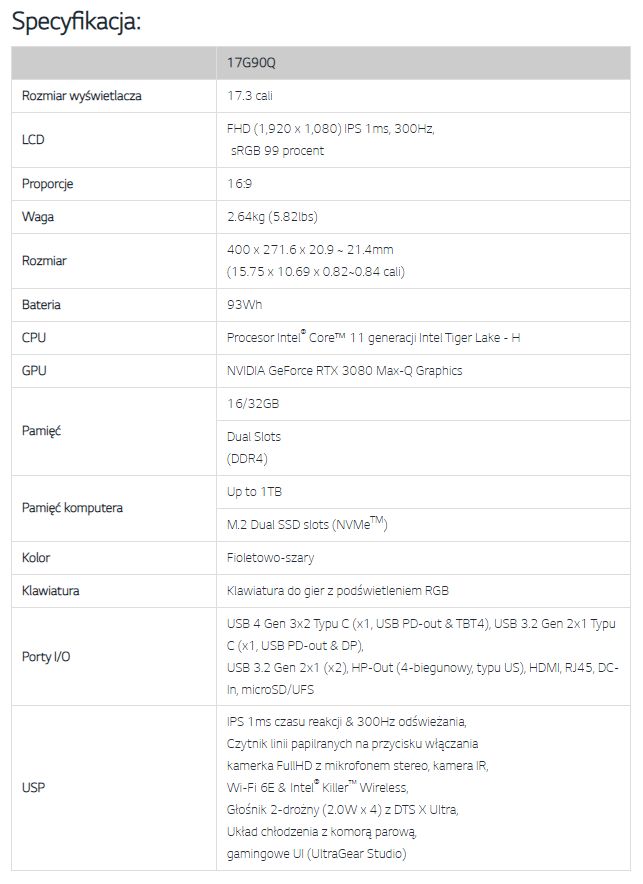This screenshot has width=643, height=884.
Task: Select the LCD row label
Action: tap(34, 140)
